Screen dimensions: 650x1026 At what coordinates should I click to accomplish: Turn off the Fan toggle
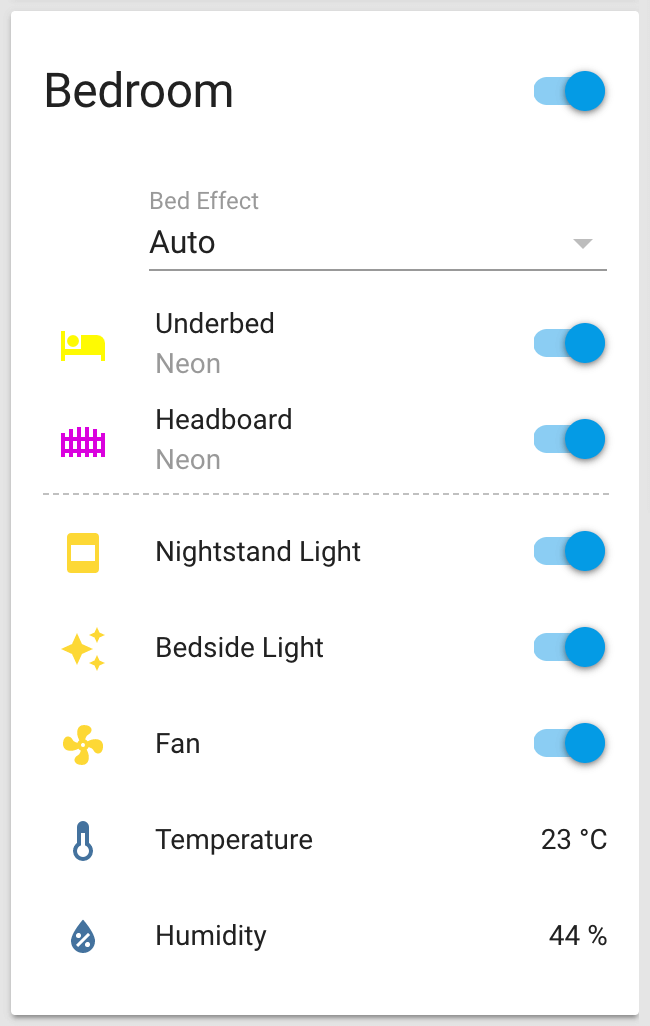coord(569,743)
